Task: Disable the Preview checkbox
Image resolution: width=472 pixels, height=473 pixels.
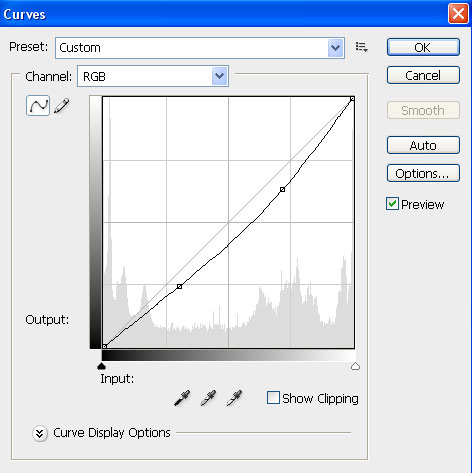Action: (392, 204)
